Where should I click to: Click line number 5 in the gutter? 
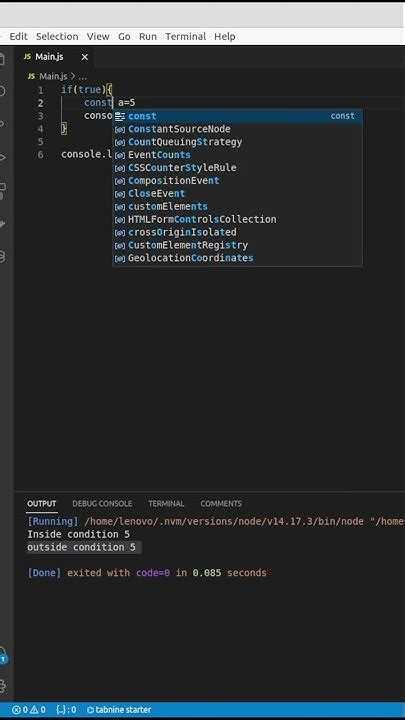[x=41, y=141]
